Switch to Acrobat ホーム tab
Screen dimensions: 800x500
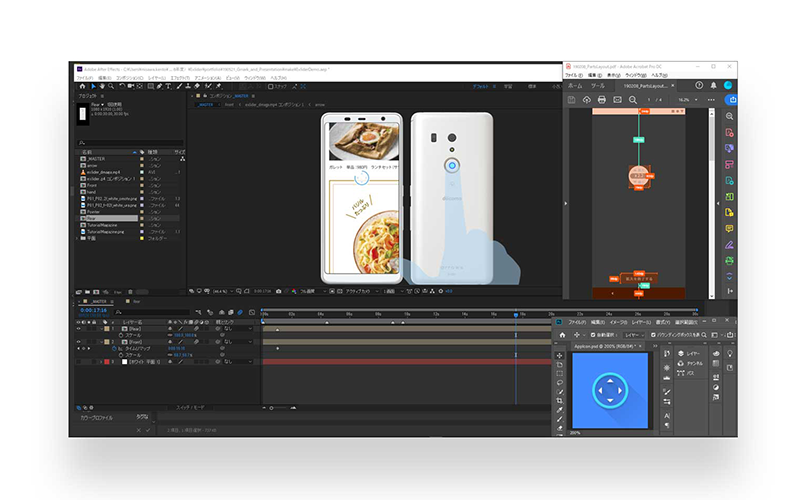pos(575,86)
